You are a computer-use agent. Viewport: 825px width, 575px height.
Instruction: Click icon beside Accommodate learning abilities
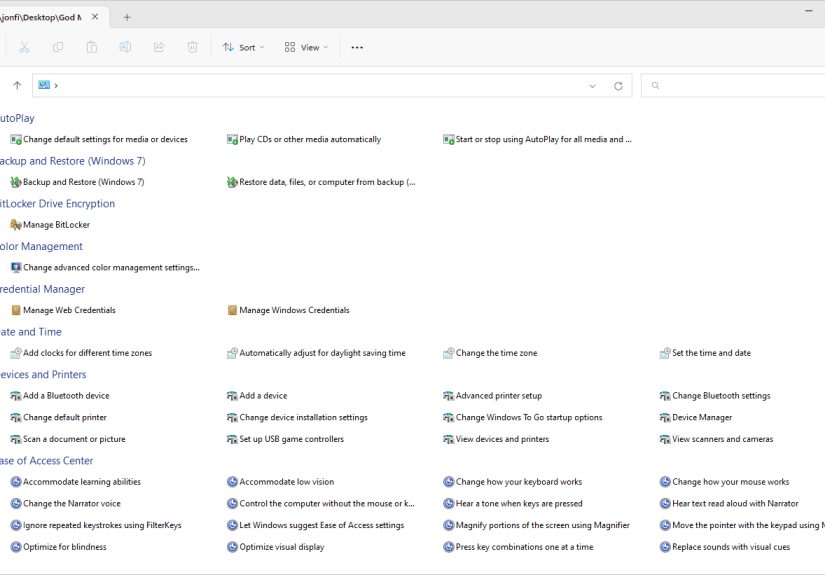pyautogui.click(x=16, y=481)
